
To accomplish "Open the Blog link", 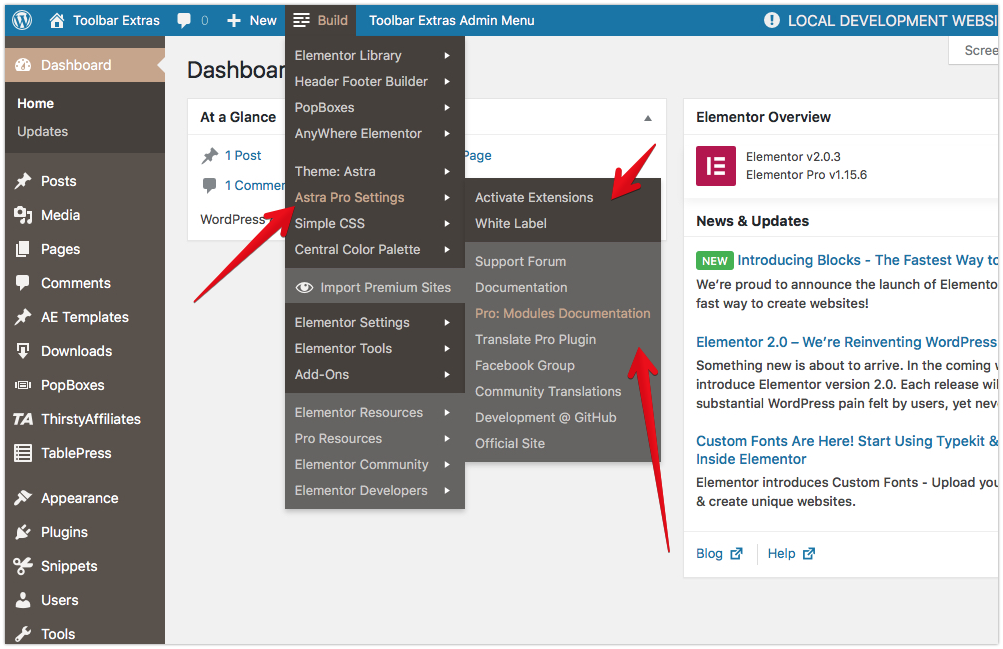I will click(709, 554).
